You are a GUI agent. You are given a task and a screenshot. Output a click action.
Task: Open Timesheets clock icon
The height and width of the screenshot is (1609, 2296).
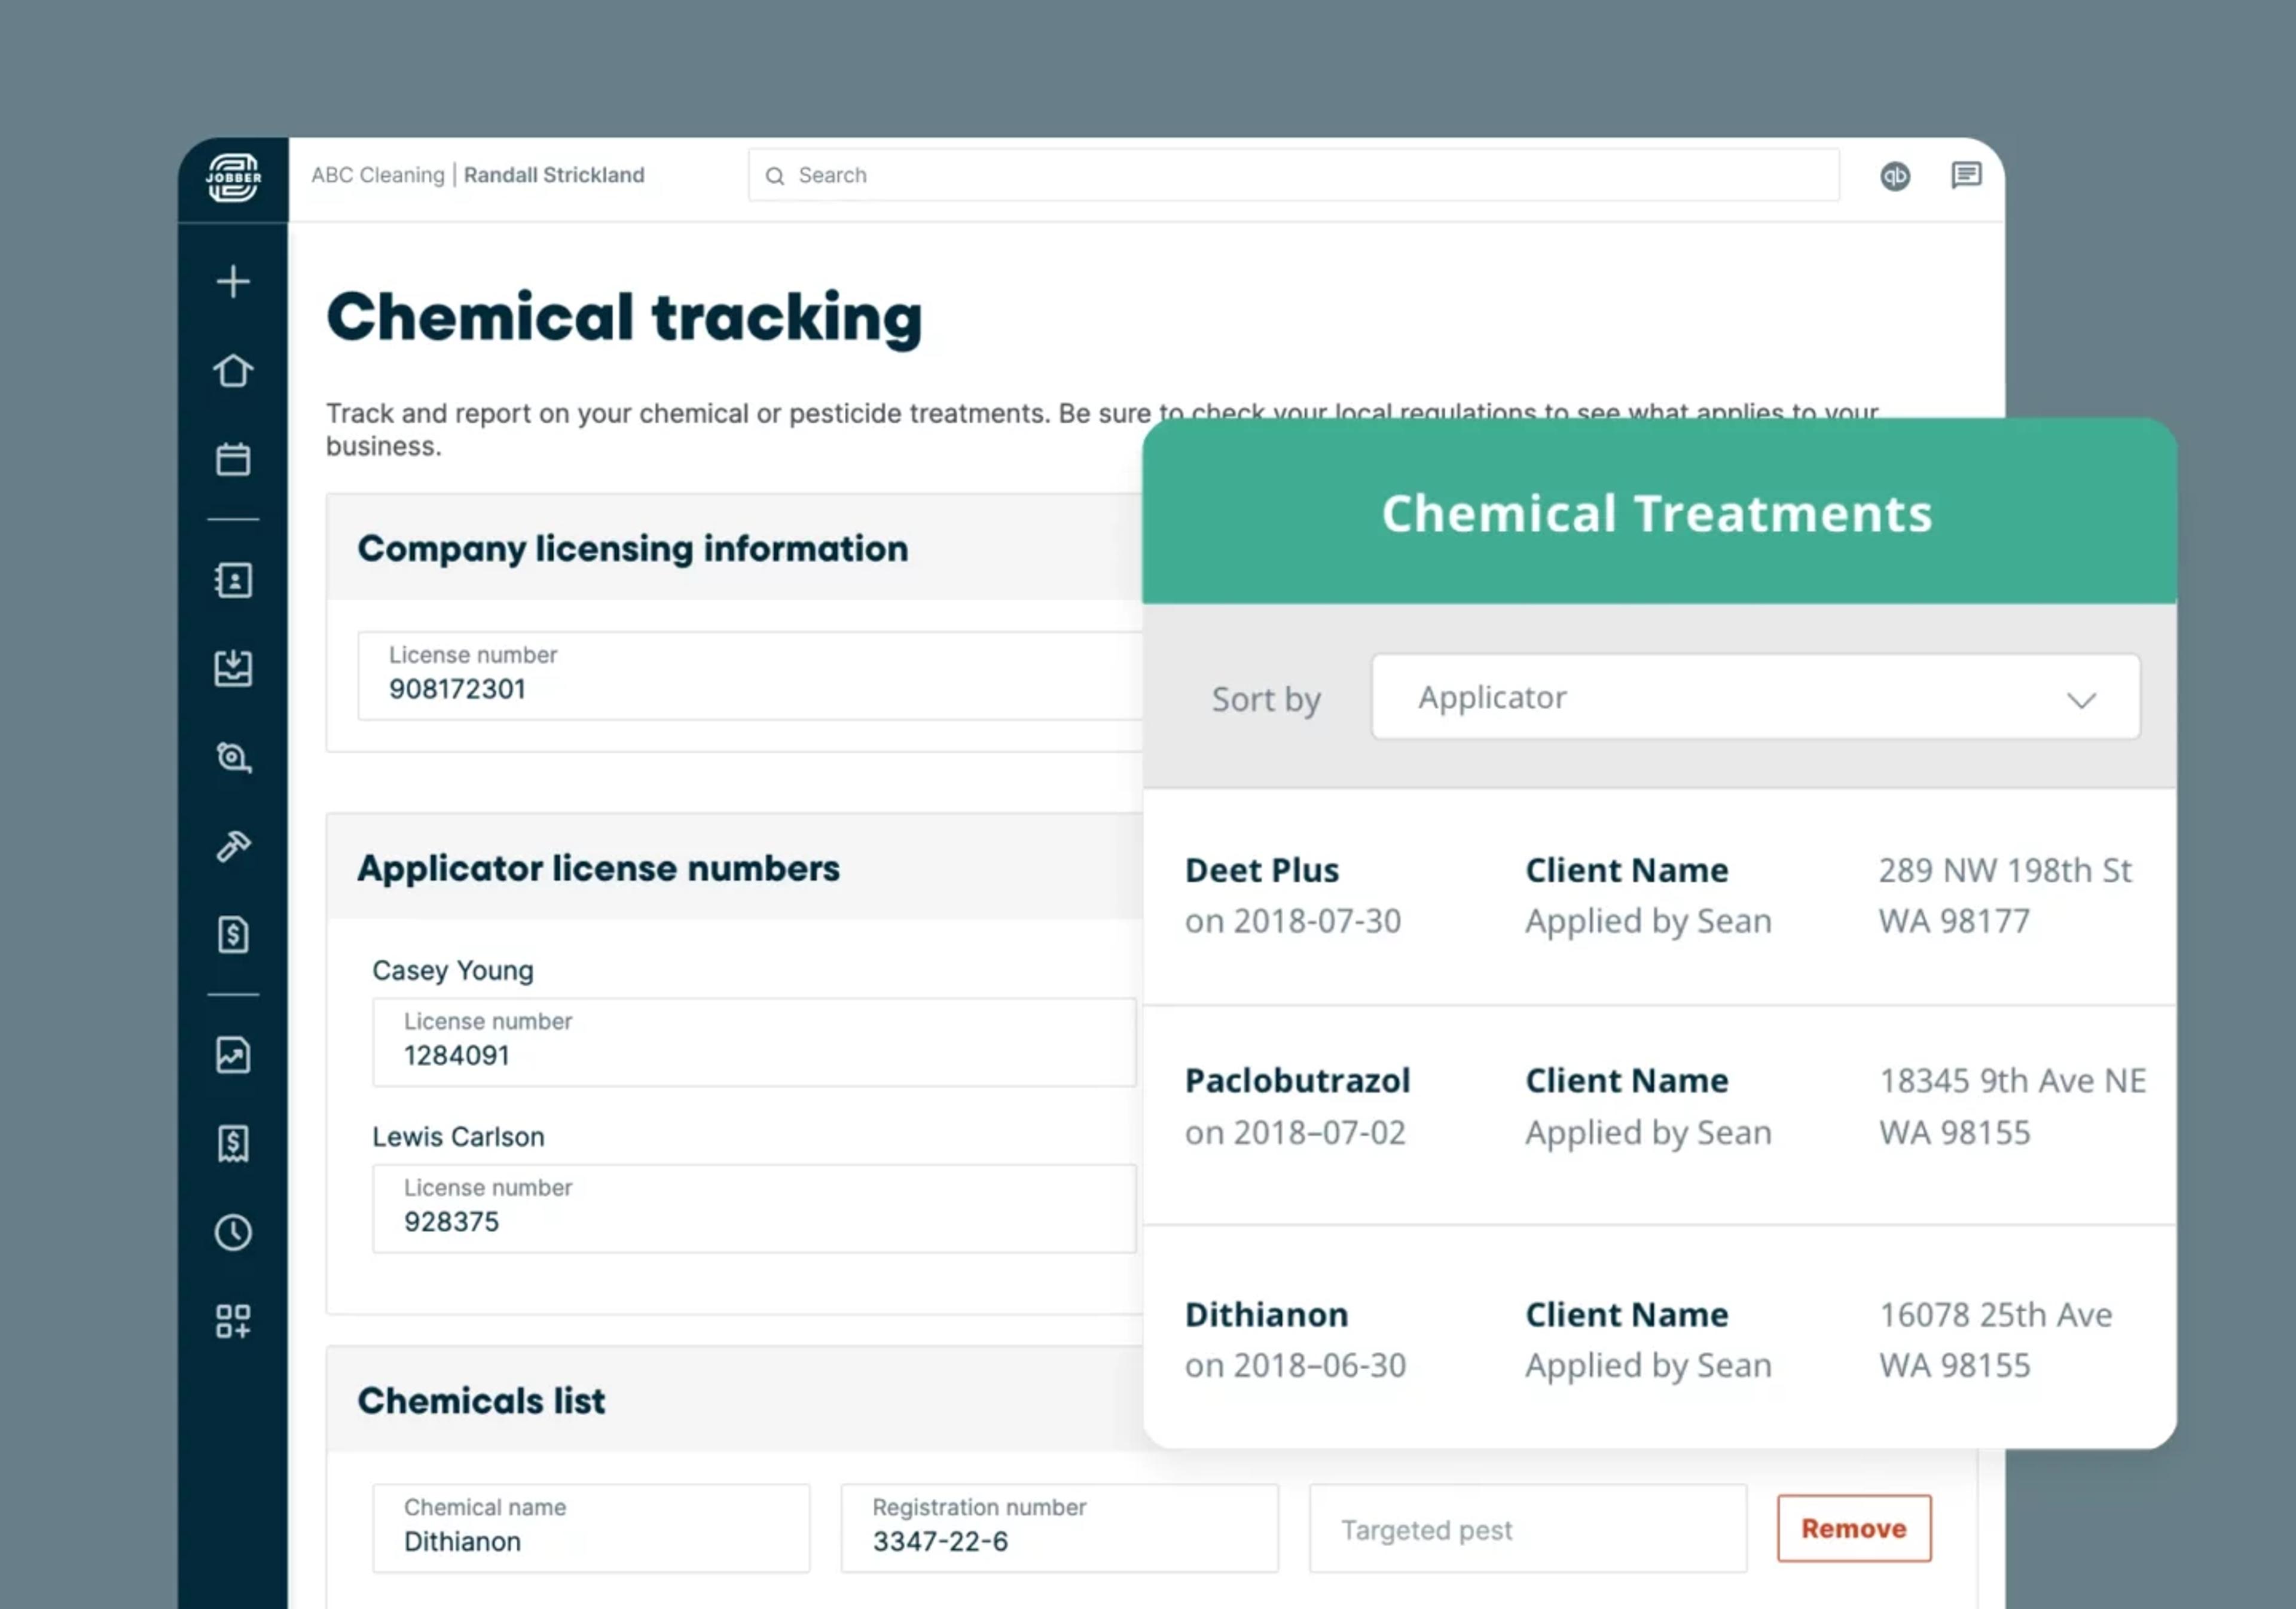pyautogui.click(x=233, y=1232)
